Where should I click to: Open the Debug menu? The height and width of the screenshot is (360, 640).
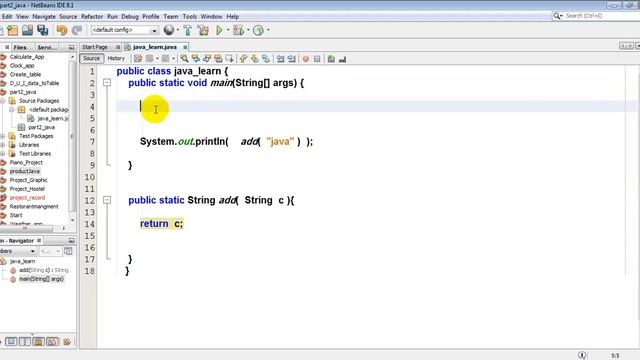pos(130,17)
